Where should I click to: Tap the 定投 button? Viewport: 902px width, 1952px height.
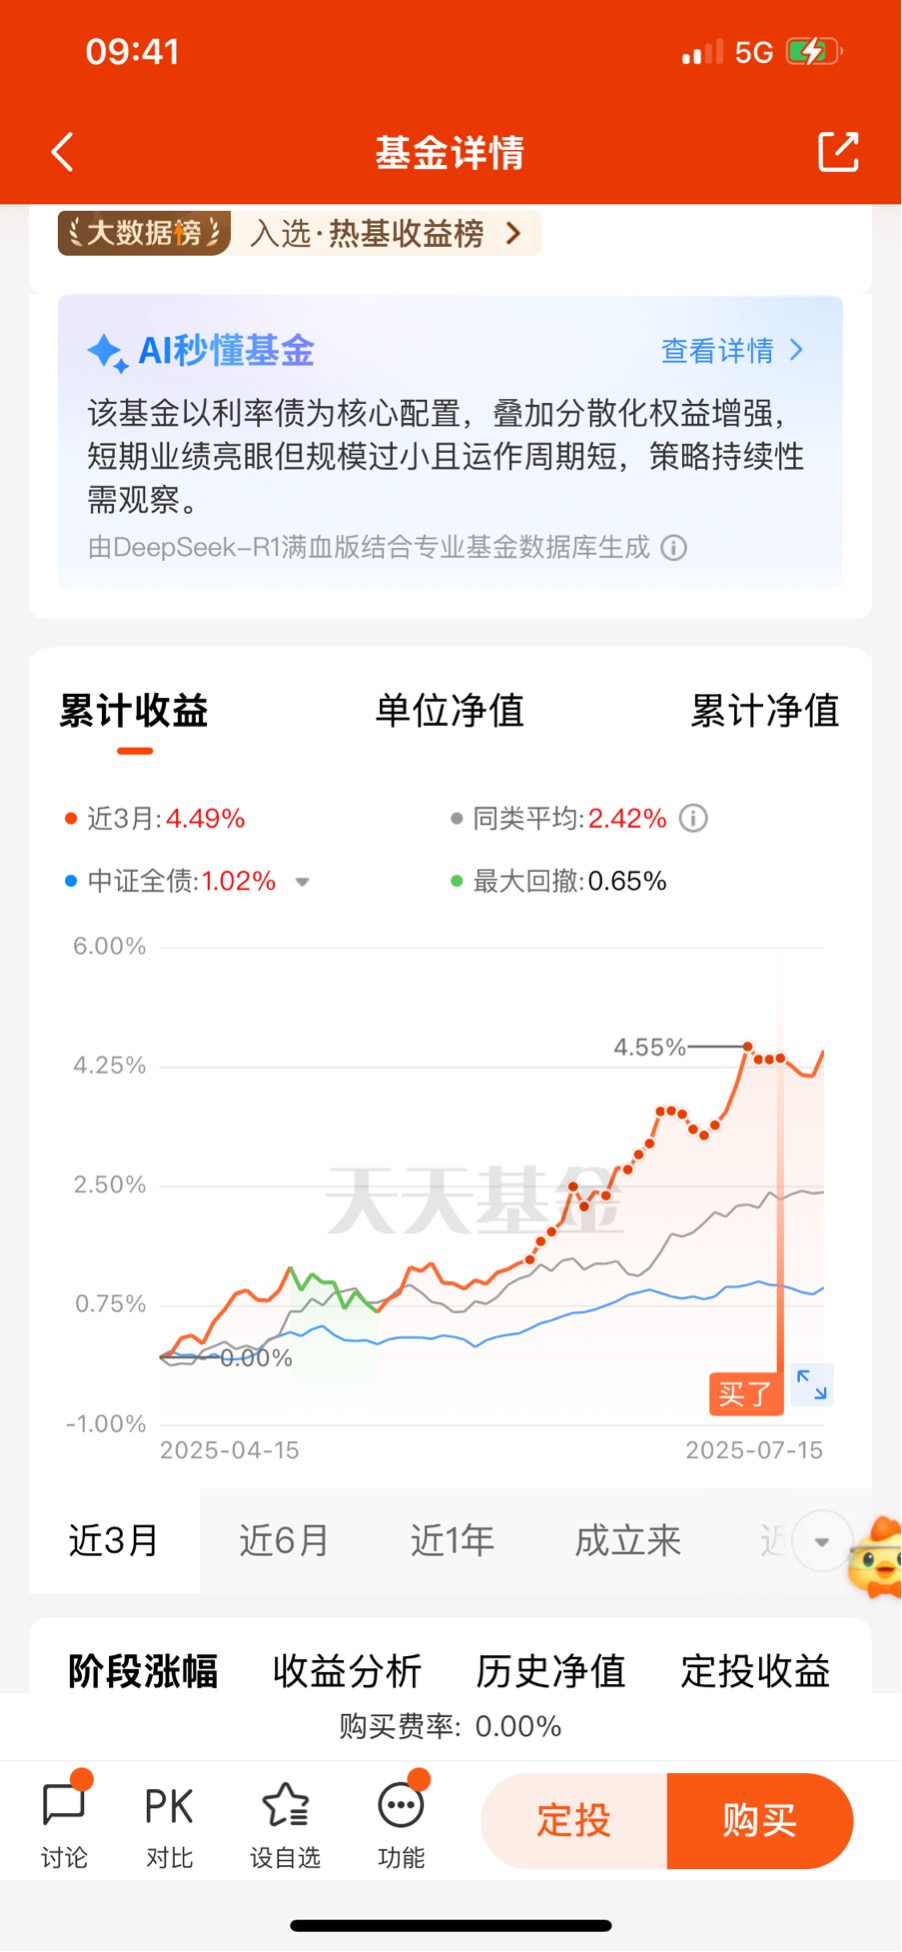click(574, 1821)
